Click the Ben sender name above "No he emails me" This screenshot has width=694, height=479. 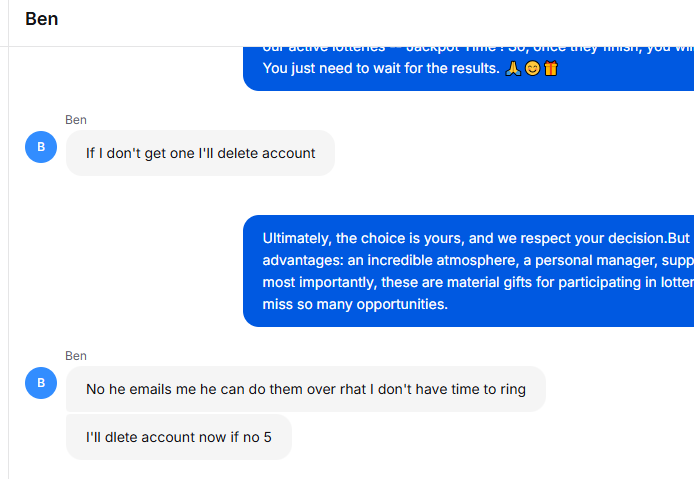pos(76,355)
